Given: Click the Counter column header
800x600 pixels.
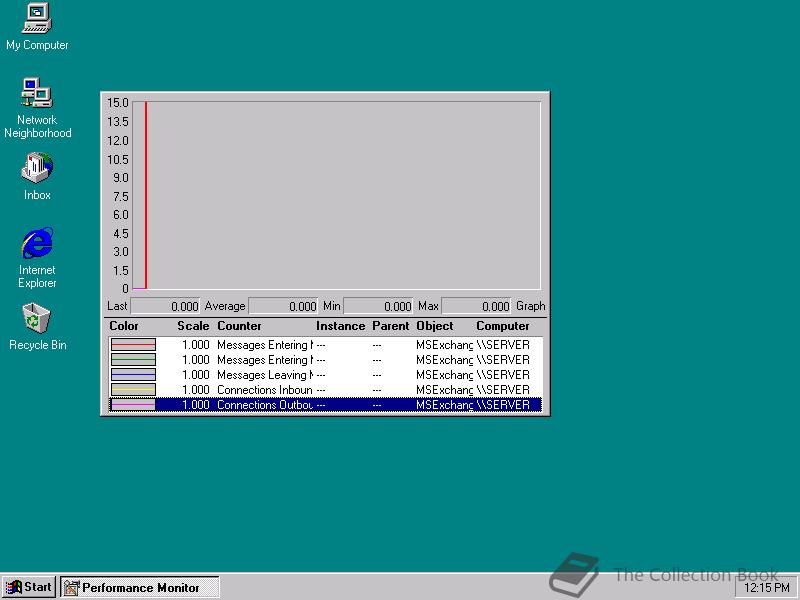Looking at the screenshot, I should (239, 326).
